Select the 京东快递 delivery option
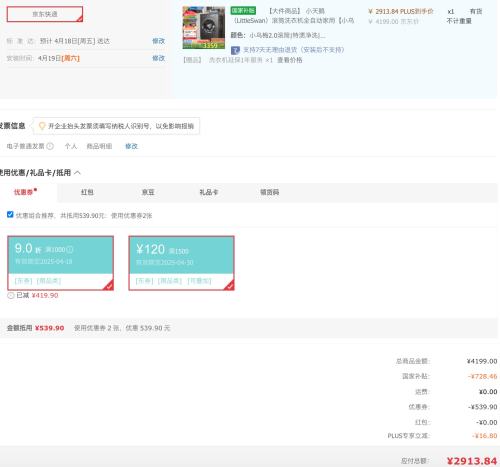Viewport: 500px width, 467px height. point(45,14)
